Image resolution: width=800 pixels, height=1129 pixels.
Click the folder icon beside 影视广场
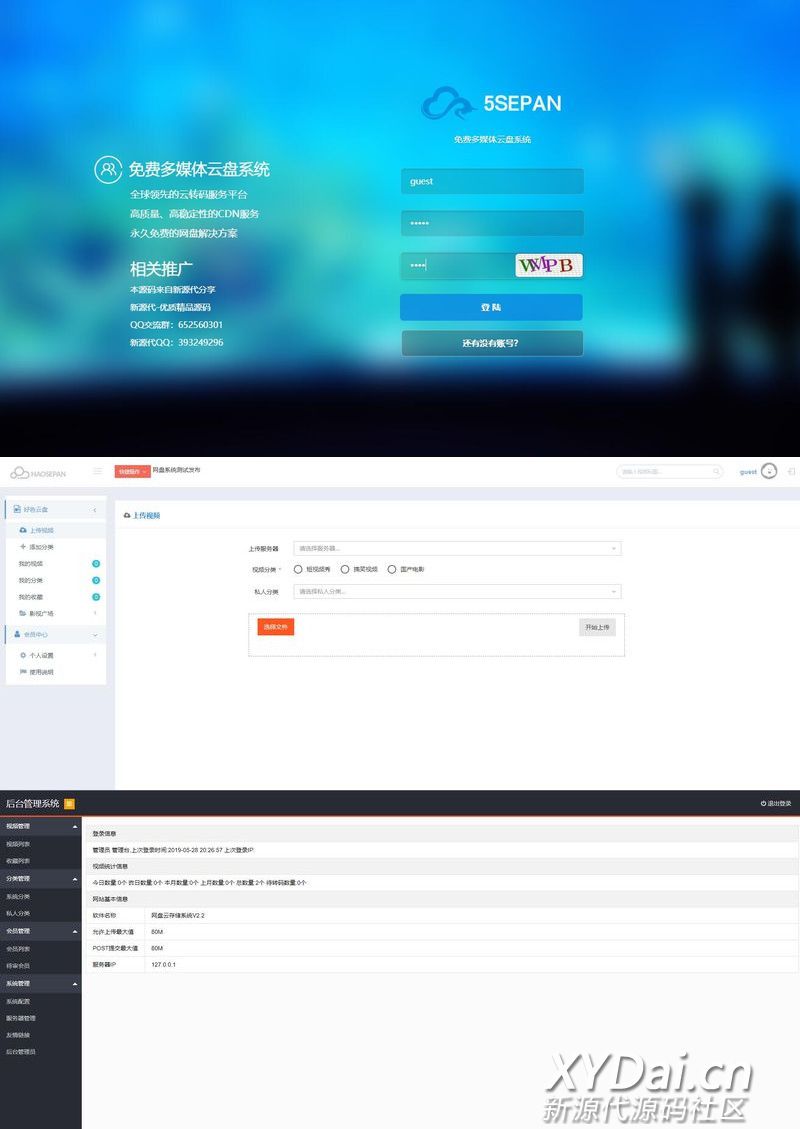point(23,613)
